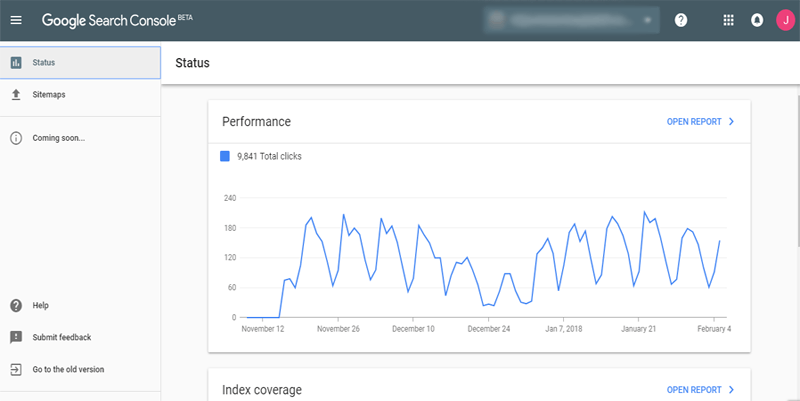This screenshot has height=401, width=800.
Task: Click the 180 y-axis value
Action: click(230, 228)
